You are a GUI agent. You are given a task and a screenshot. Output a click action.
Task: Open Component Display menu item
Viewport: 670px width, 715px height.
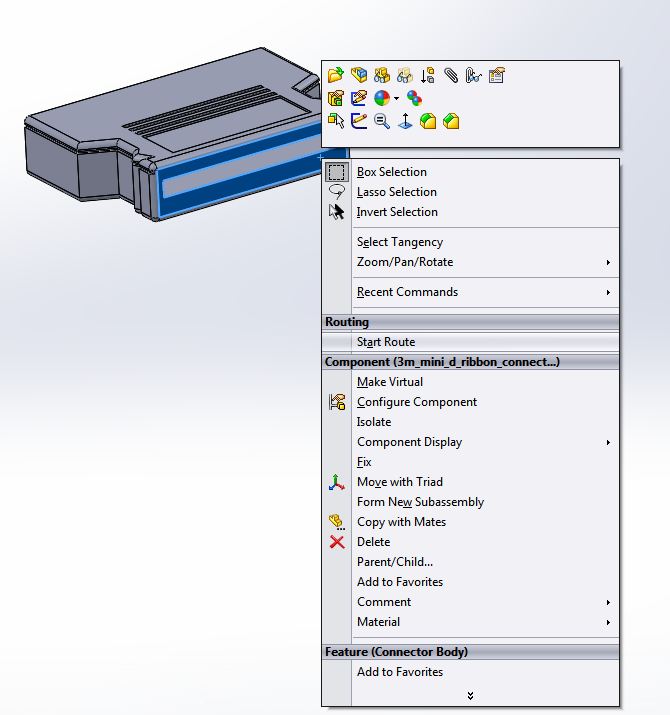tap(470, 442)
